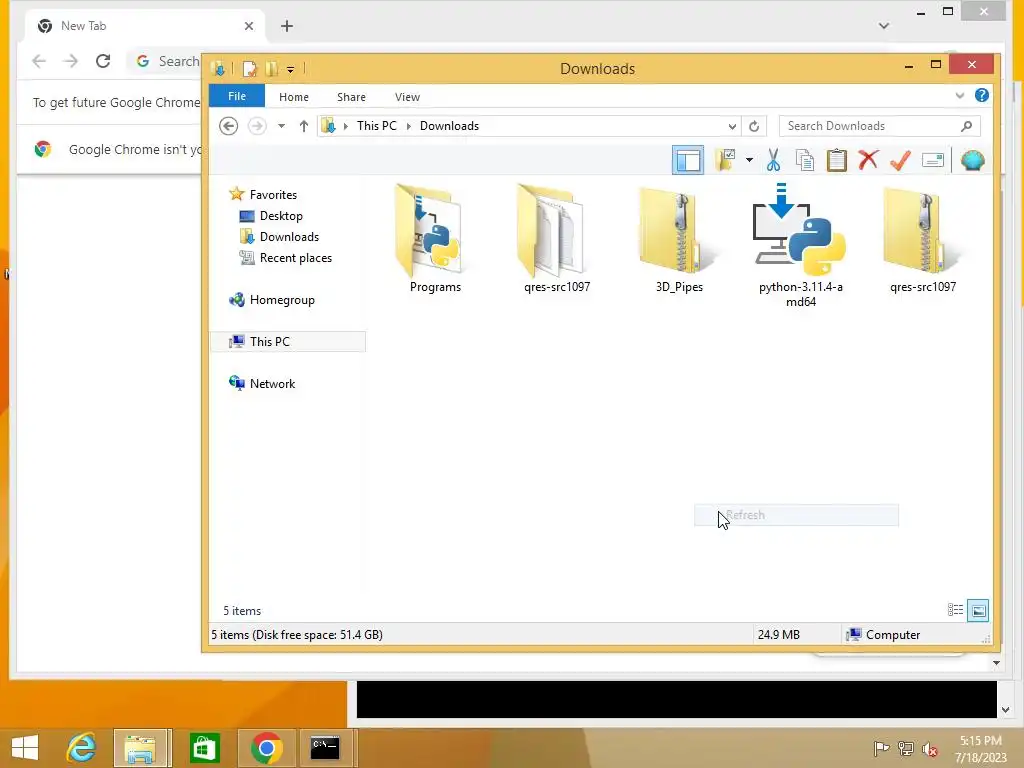Switch to large icons view layout
The height and width of the screenshot is (768, 1024).
pyautogui.click(x=978, y=611)
